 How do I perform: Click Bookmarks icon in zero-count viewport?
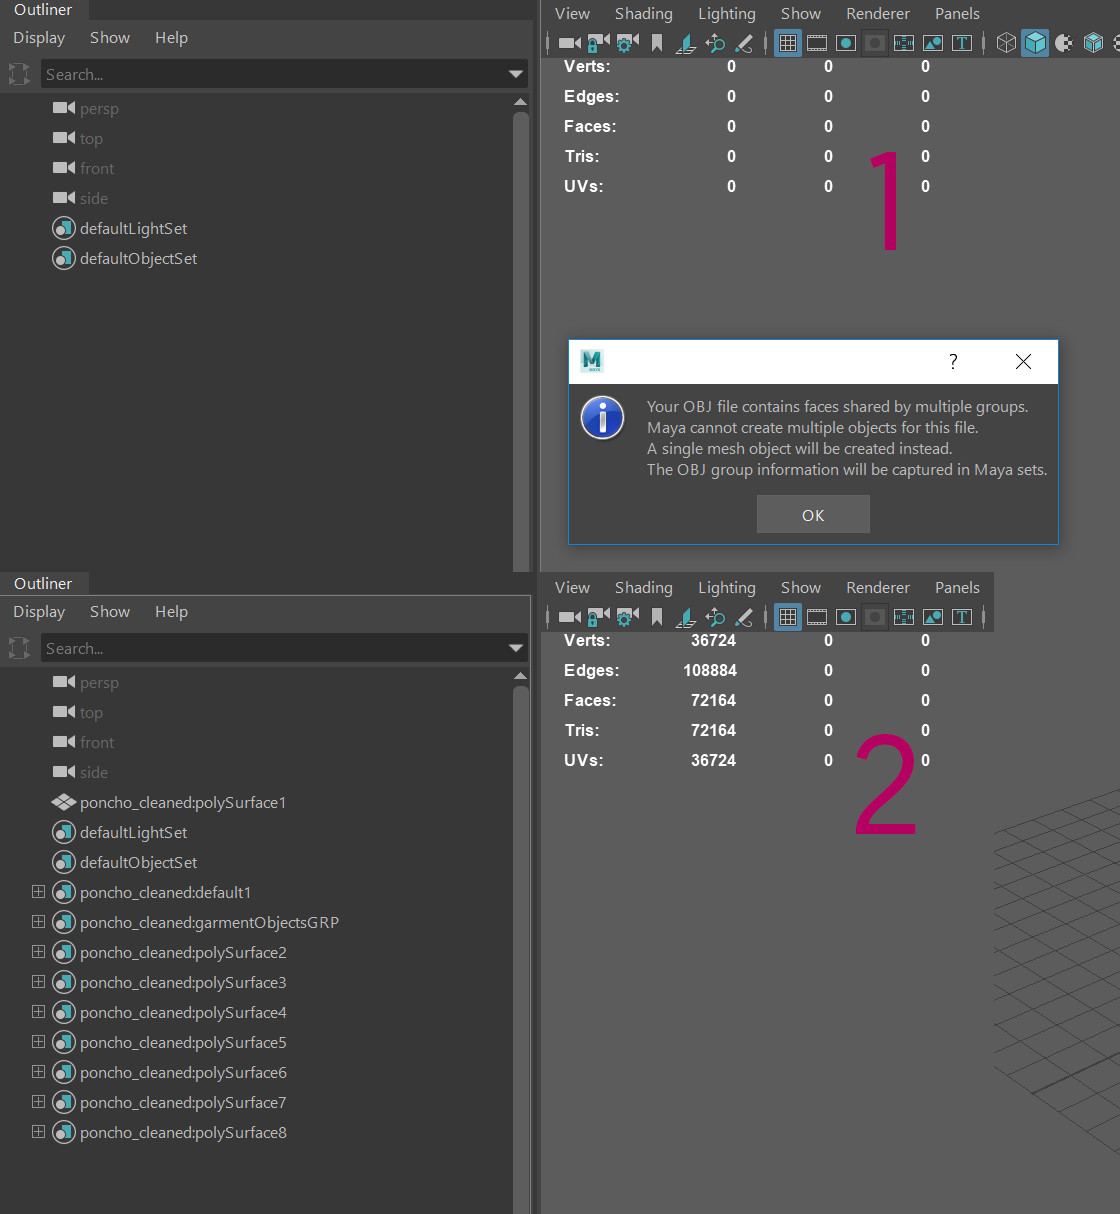pyautogui.click(x=657, y=43)
